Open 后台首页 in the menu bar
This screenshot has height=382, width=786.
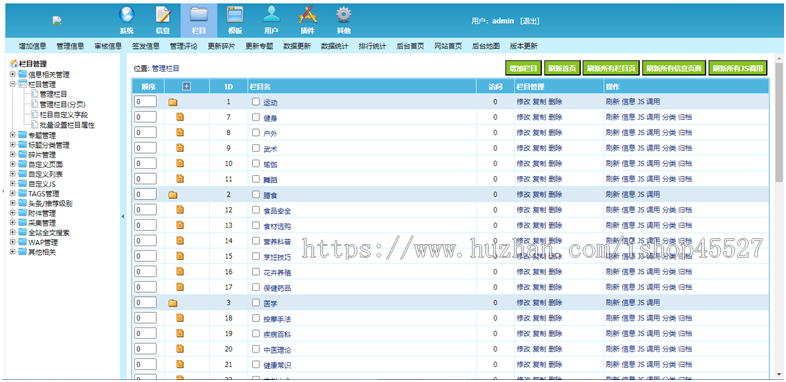tap(410, 46)
